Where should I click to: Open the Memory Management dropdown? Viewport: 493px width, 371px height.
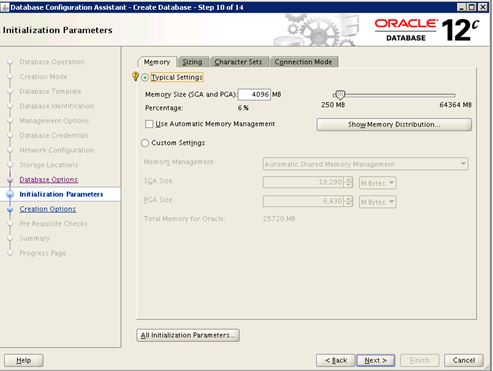click(x=365, y=164)
